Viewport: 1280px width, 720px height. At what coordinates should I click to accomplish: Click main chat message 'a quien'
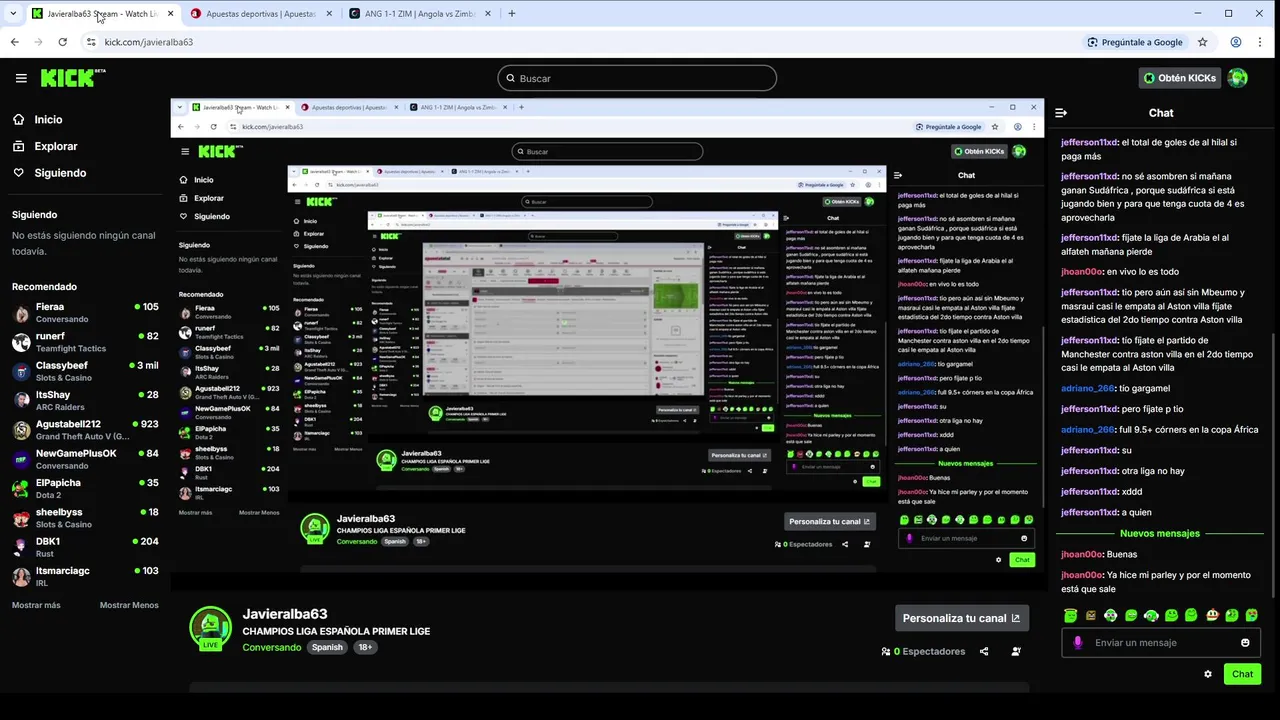click(x=1136, y=512)
